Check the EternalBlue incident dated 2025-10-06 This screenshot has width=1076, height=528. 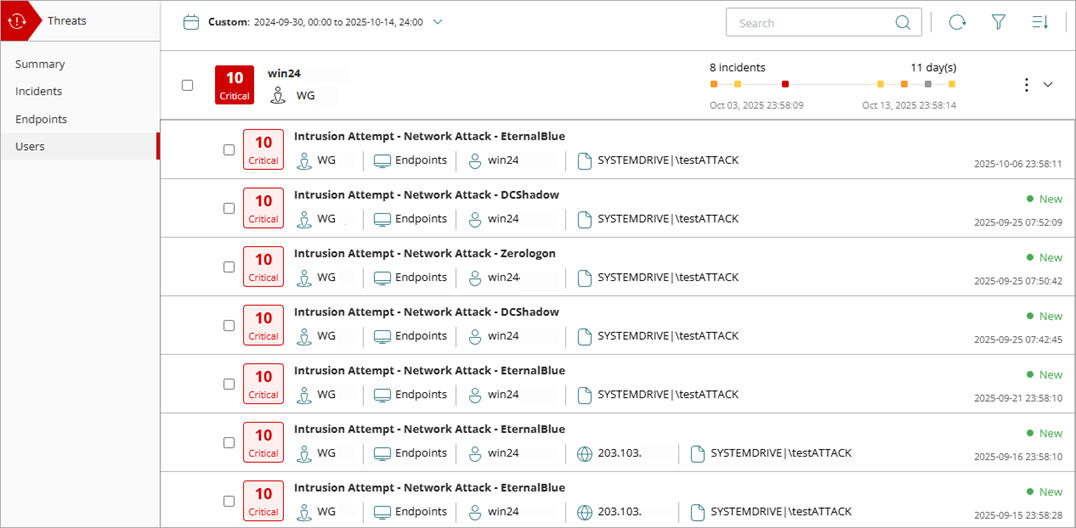(229, 150)
